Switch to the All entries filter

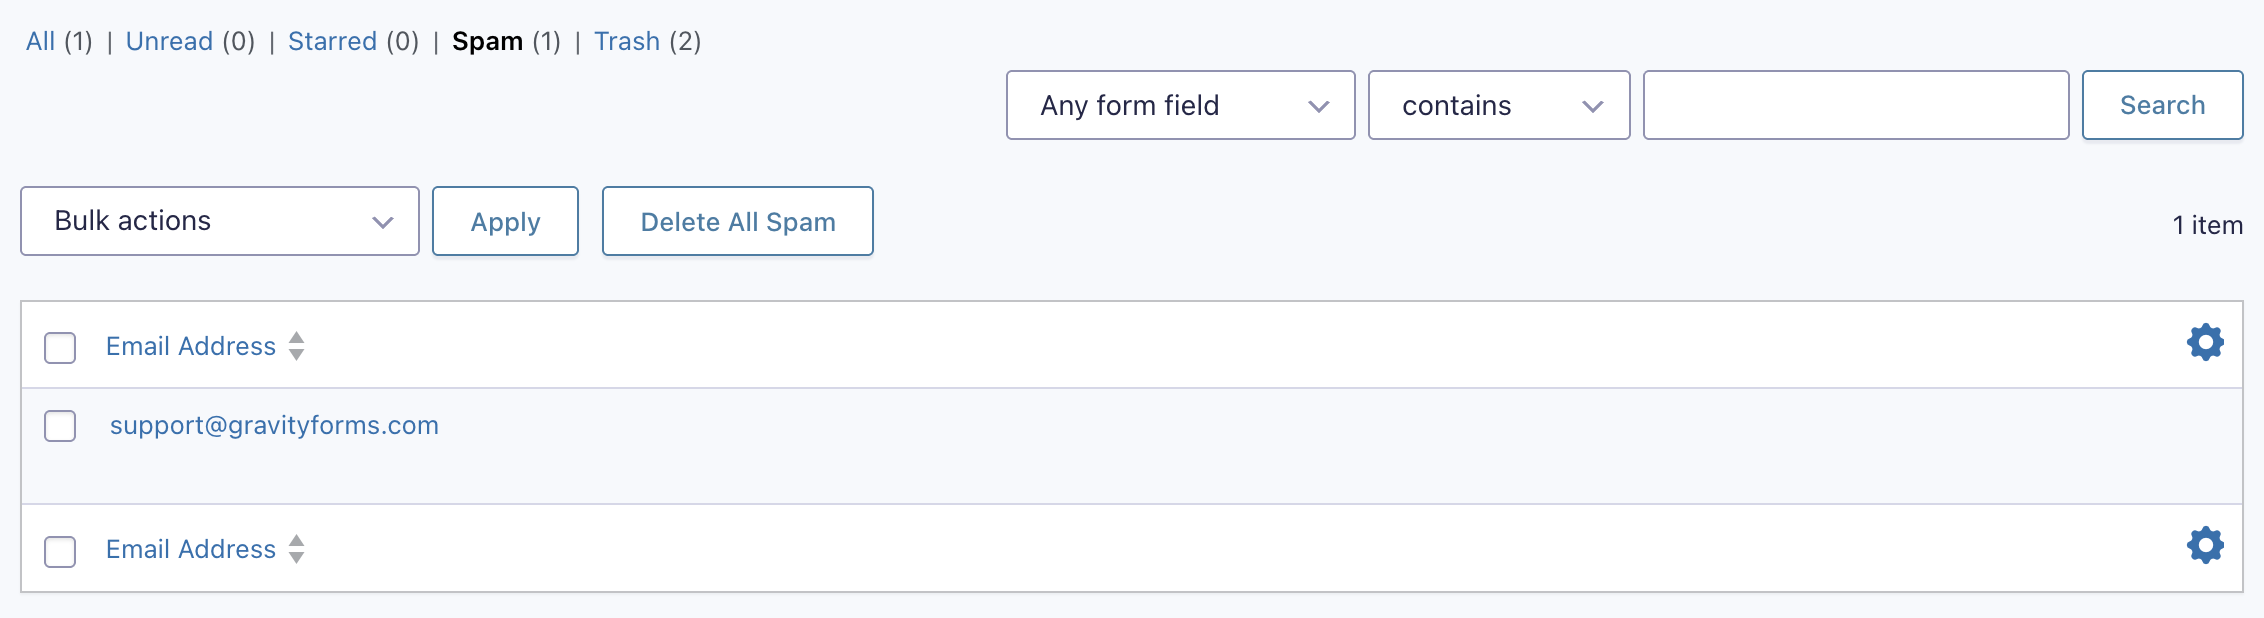pos(40,41)
